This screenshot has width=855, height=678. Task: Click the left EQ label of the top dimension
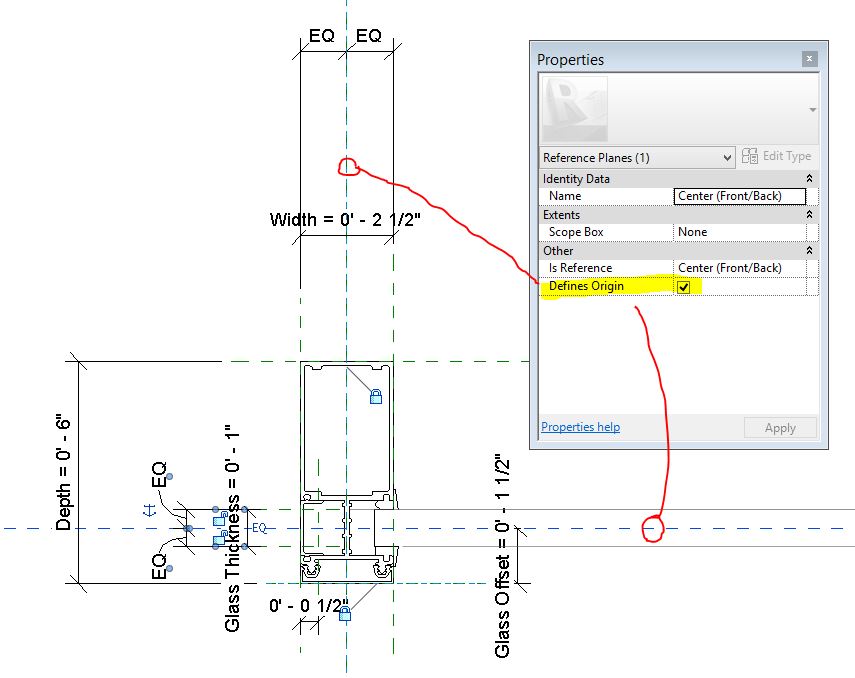coord(322,36)
